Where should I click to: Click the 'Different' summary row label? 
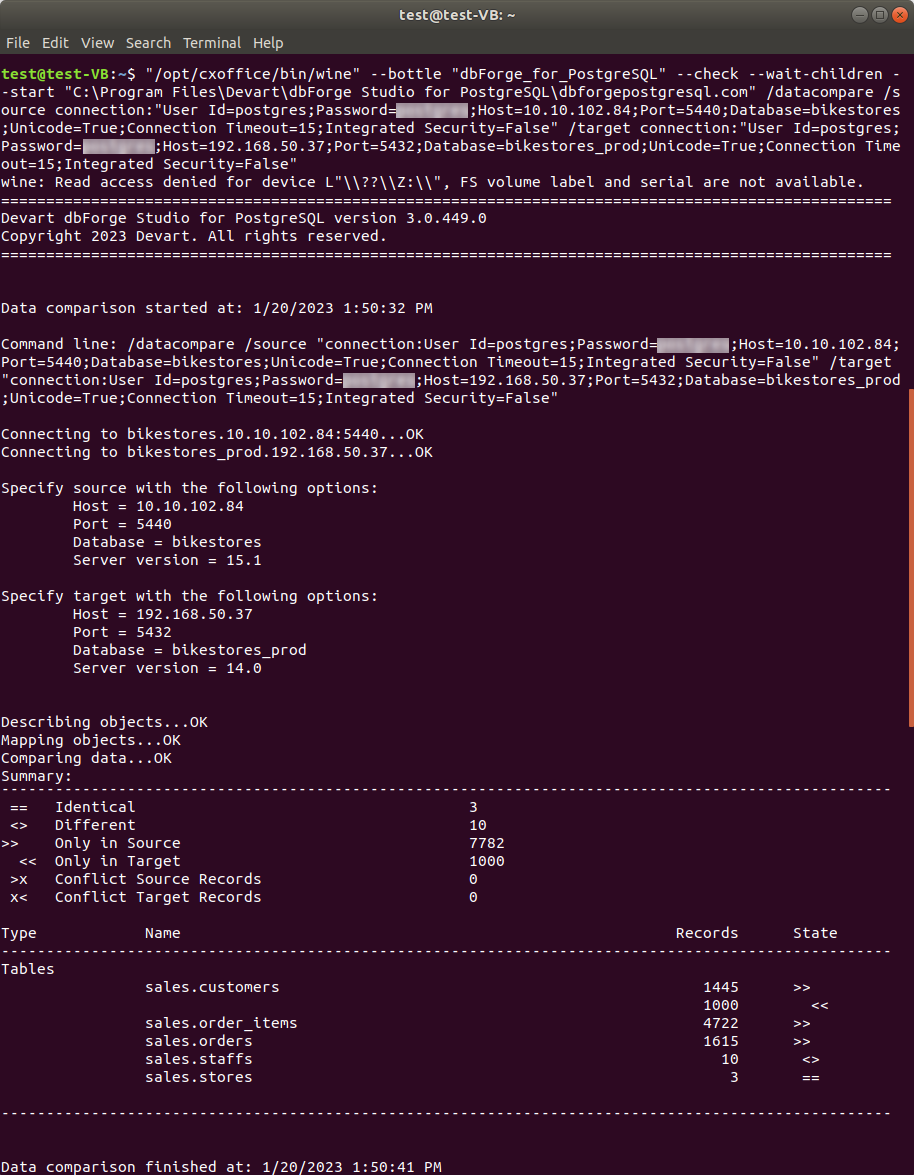(x=95, y=825)
